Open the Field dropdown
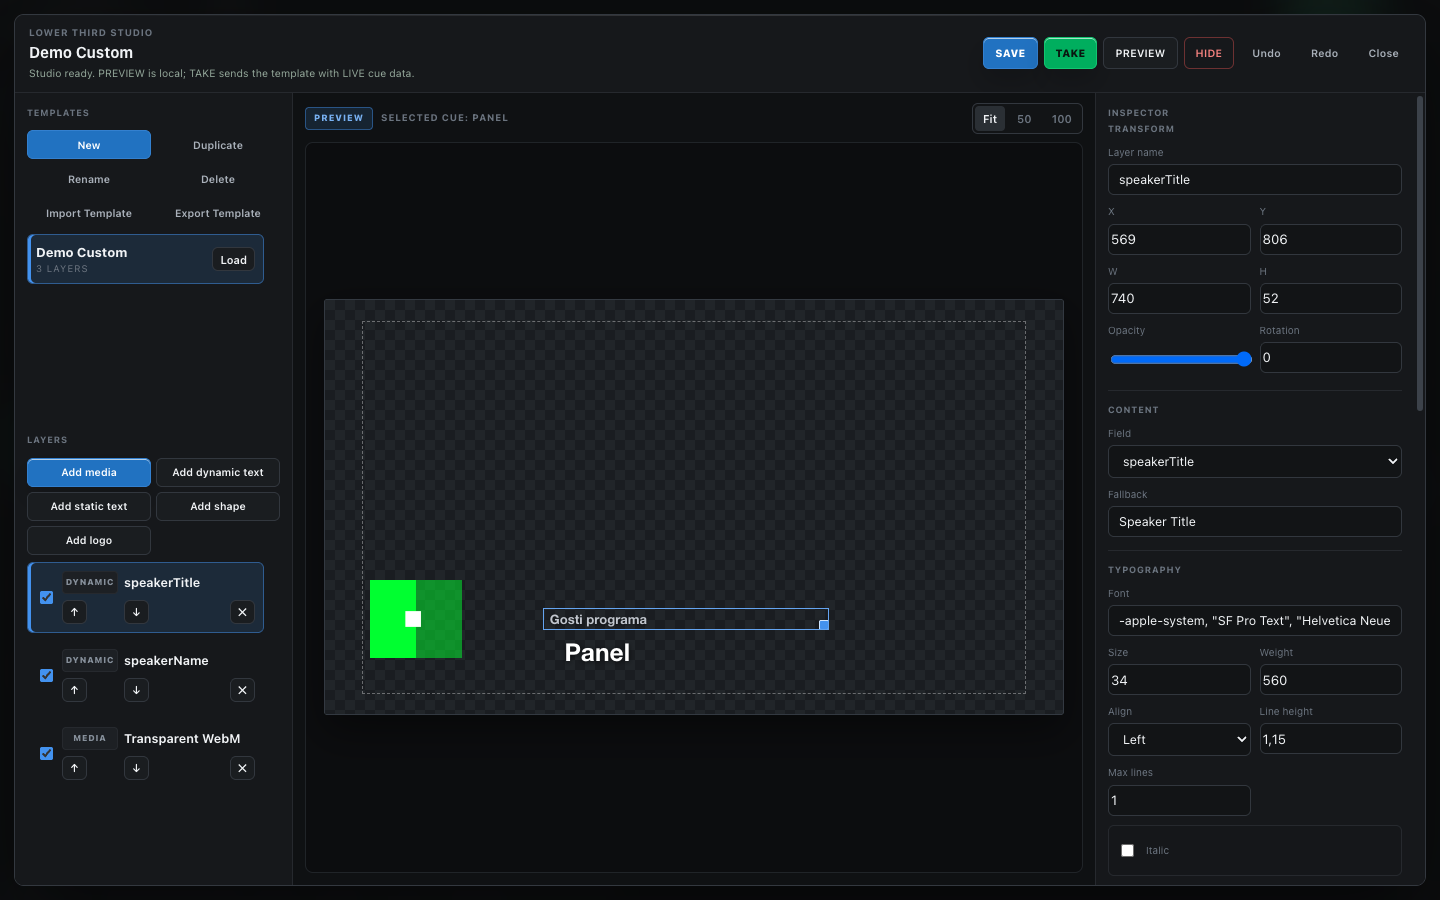Image resolution: width=1440 pixels, height=900 pixels. point(1254,462)
